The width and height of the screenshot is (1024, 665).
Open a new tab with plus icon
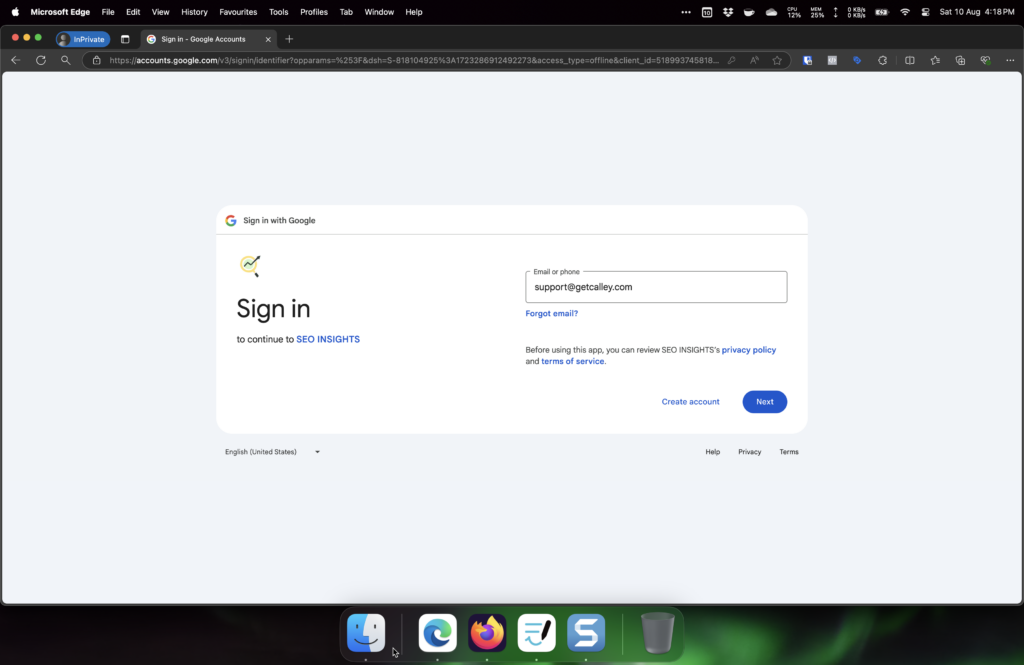[x=289, y=39]
